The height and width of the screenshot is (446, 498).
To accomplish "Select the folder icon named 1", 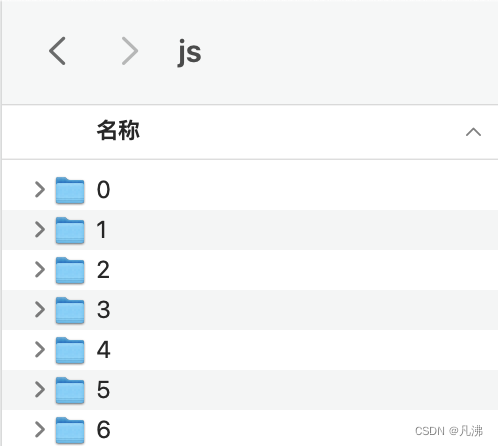I will (70, 230).
